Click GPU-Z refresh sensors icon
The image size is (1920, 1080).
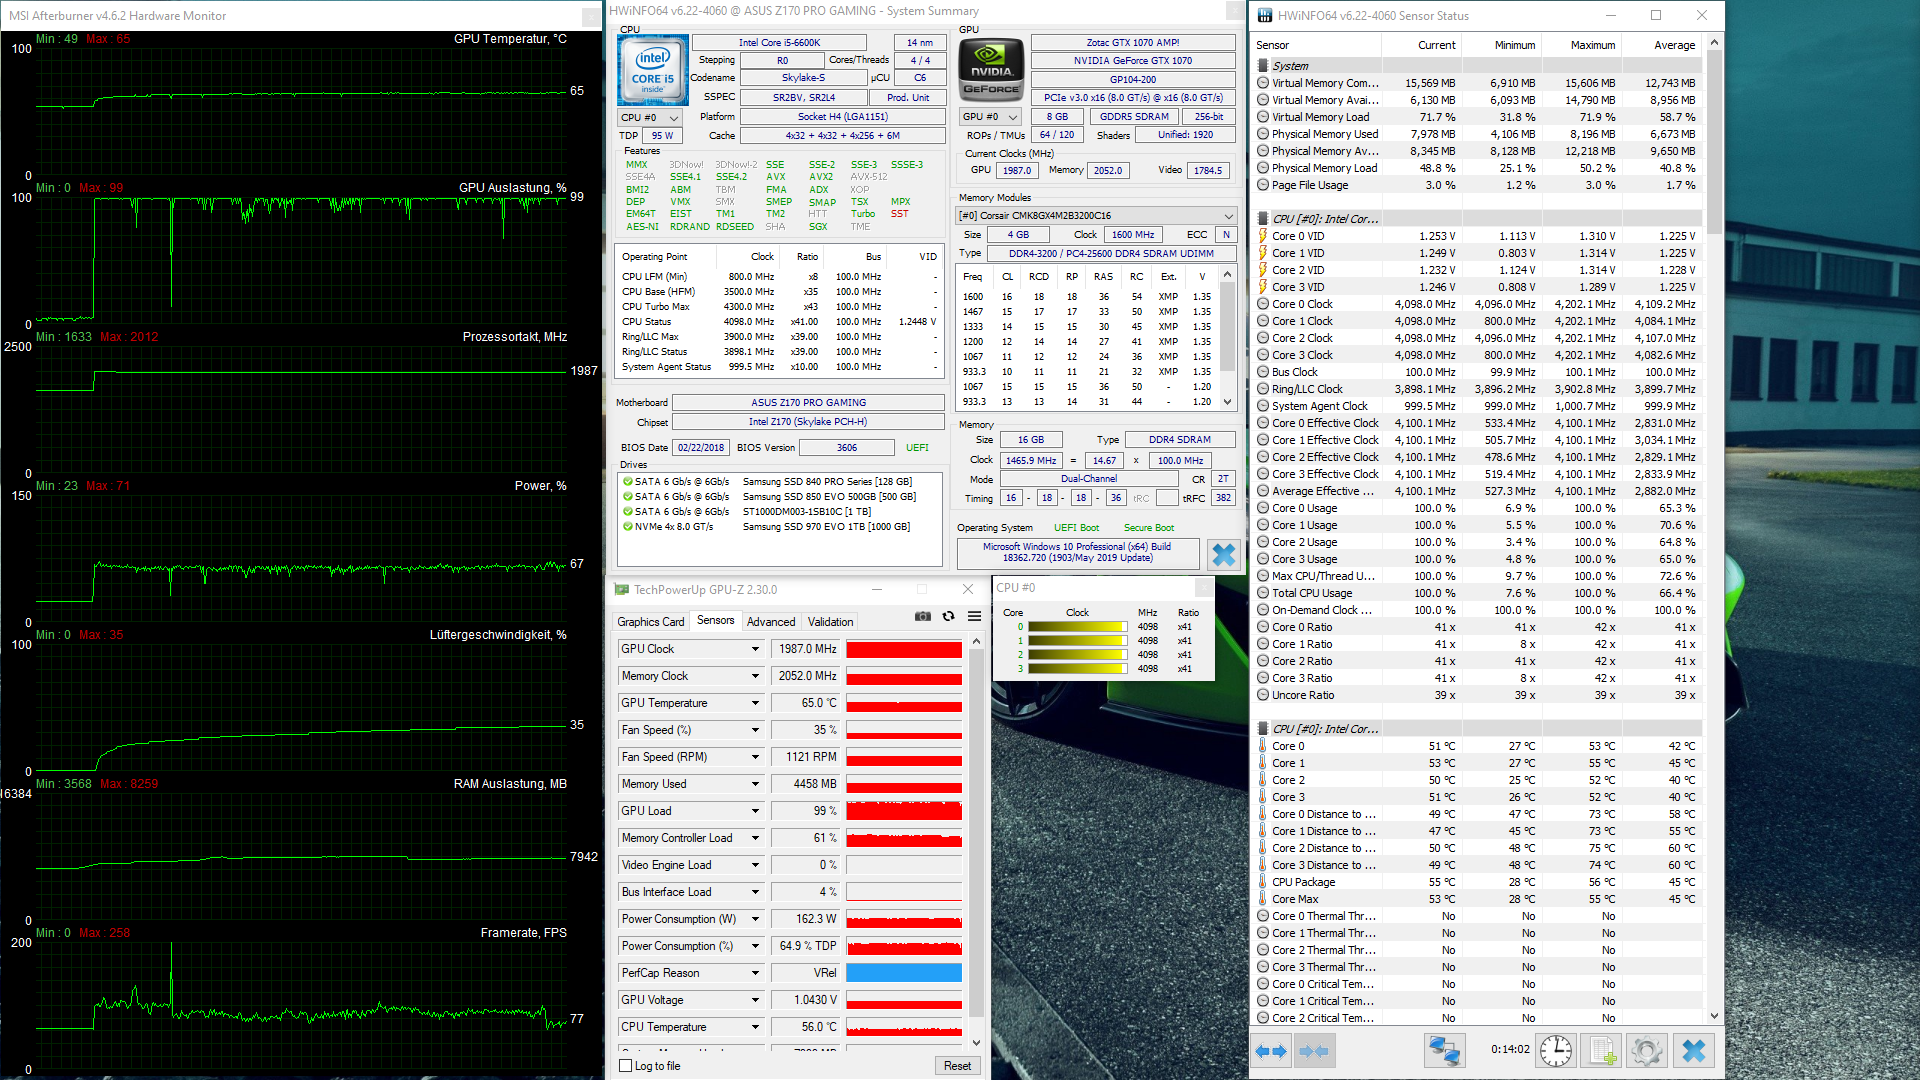(948, 617)
